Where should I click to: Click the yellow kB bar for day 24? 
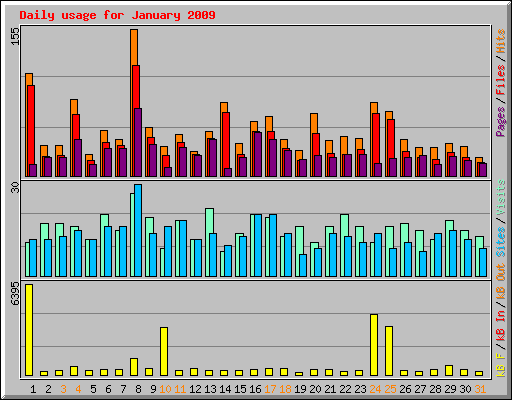[x=374, y=345]
